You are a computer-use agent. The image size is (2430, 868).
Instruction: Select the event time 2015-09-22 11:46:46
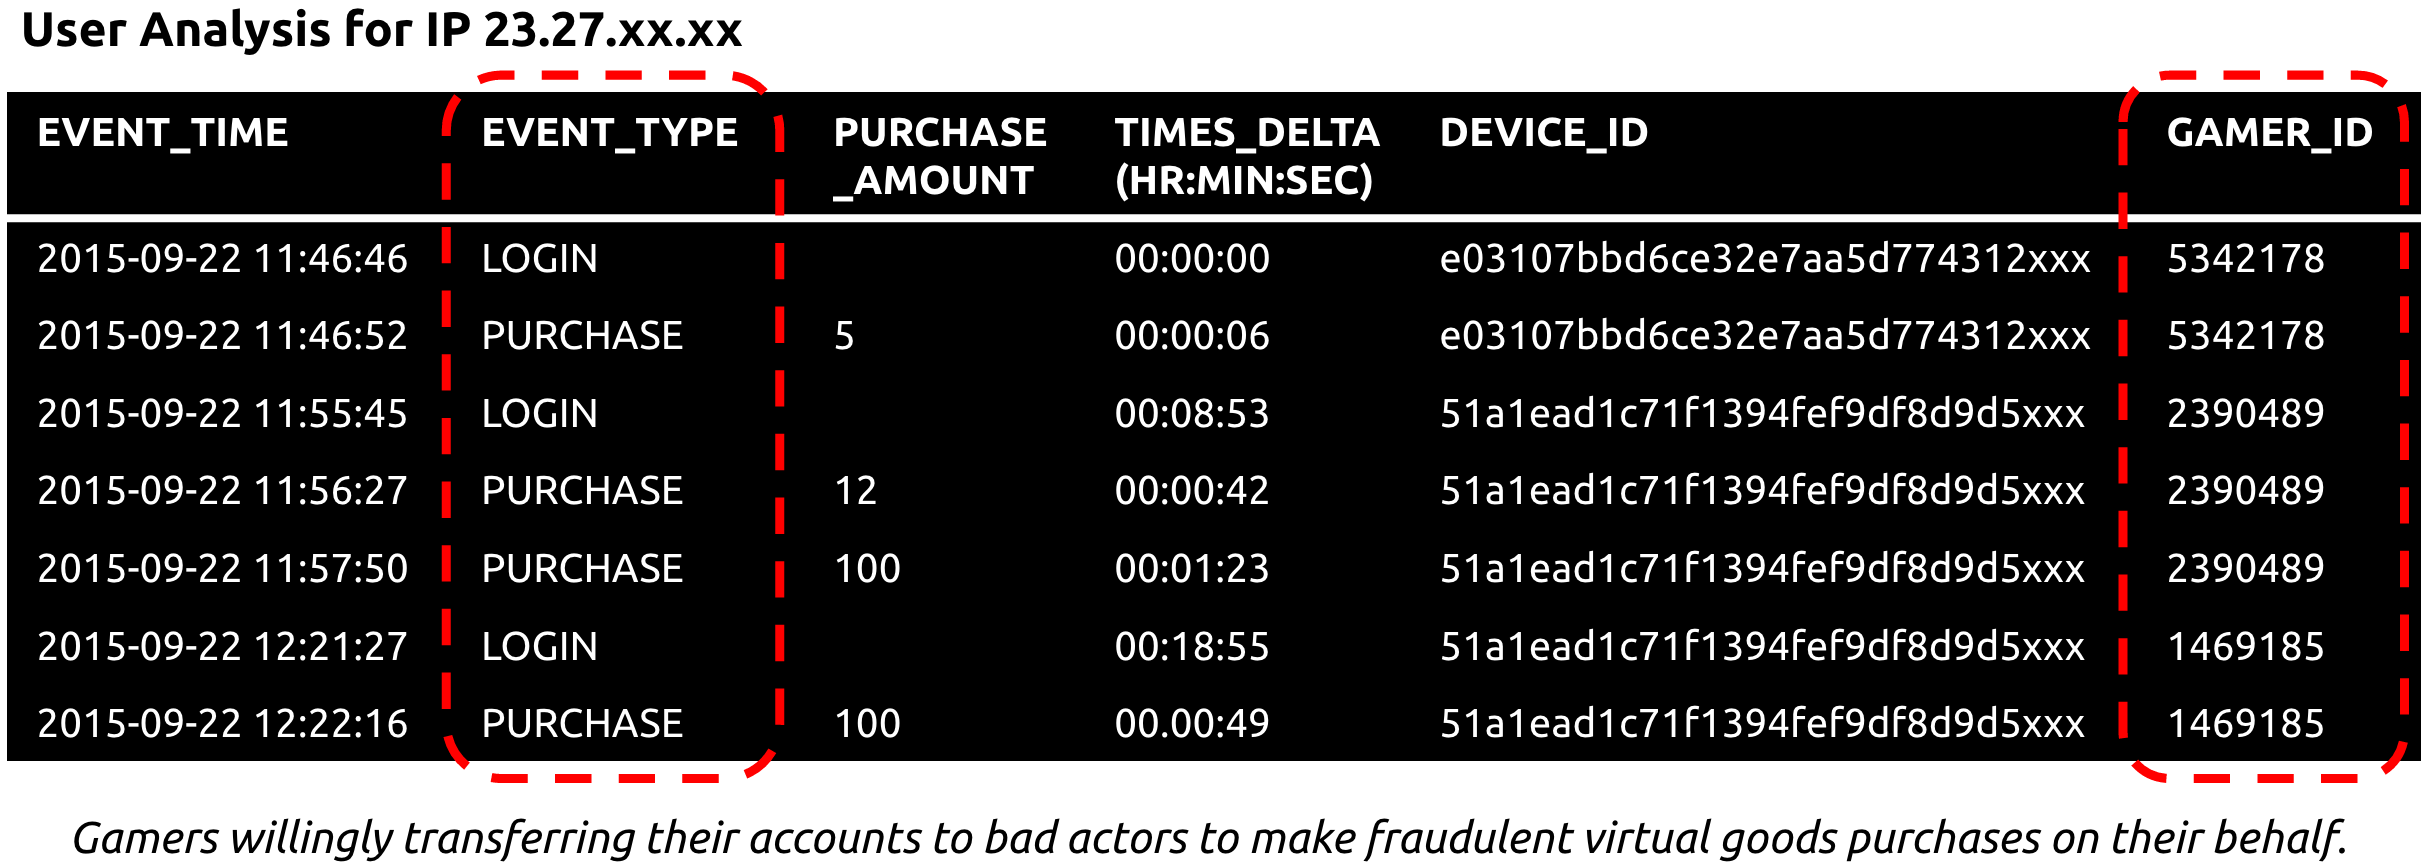point(222,259)
